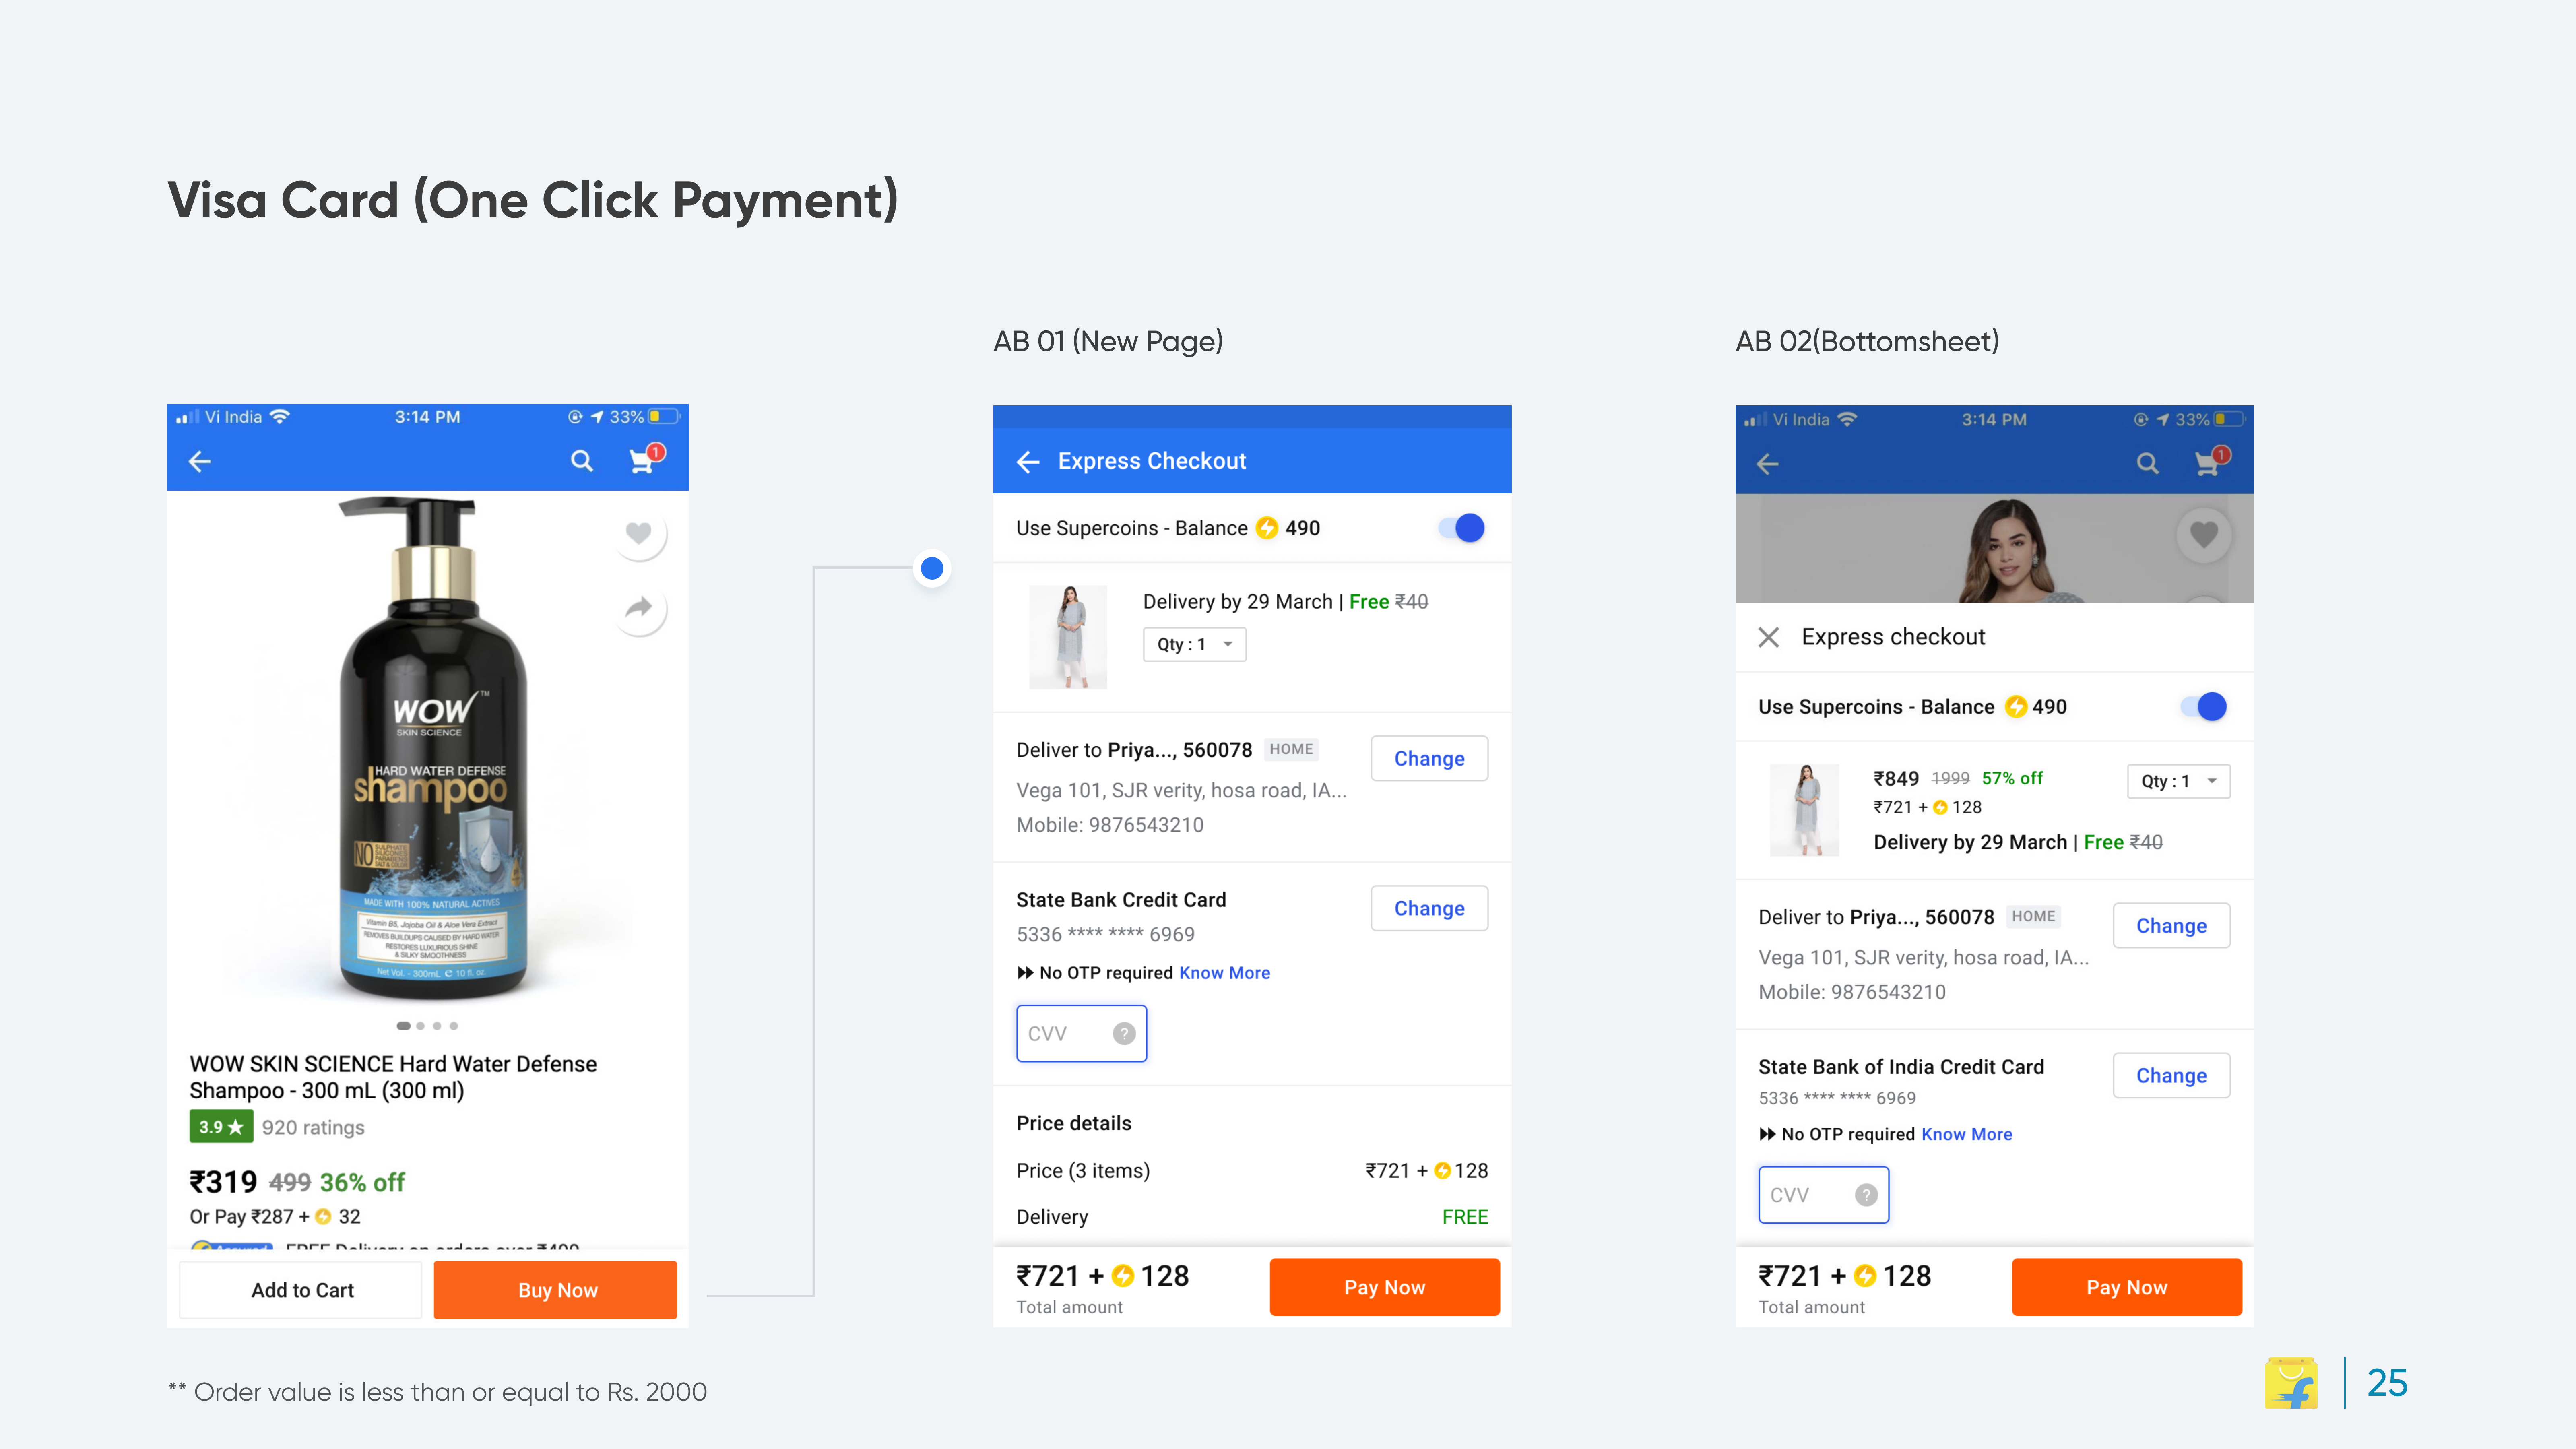This screenshot has height=1449, width=2576.
Task: Click the Flipkart logo at slide footer
Action: pos(2292,1383)
